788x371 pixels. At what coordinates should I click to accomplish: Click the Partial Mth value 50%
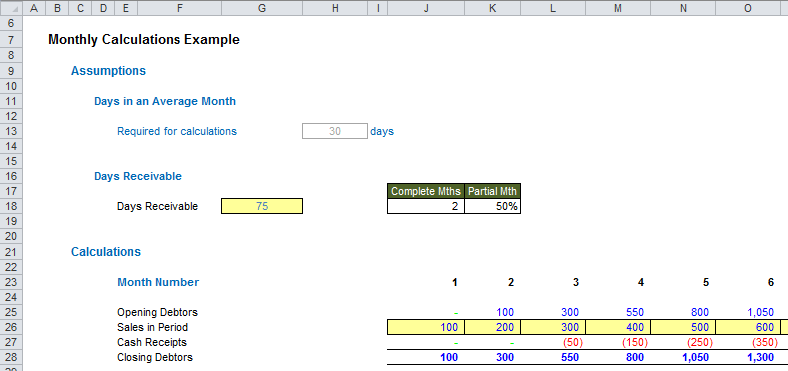(492, 206)
